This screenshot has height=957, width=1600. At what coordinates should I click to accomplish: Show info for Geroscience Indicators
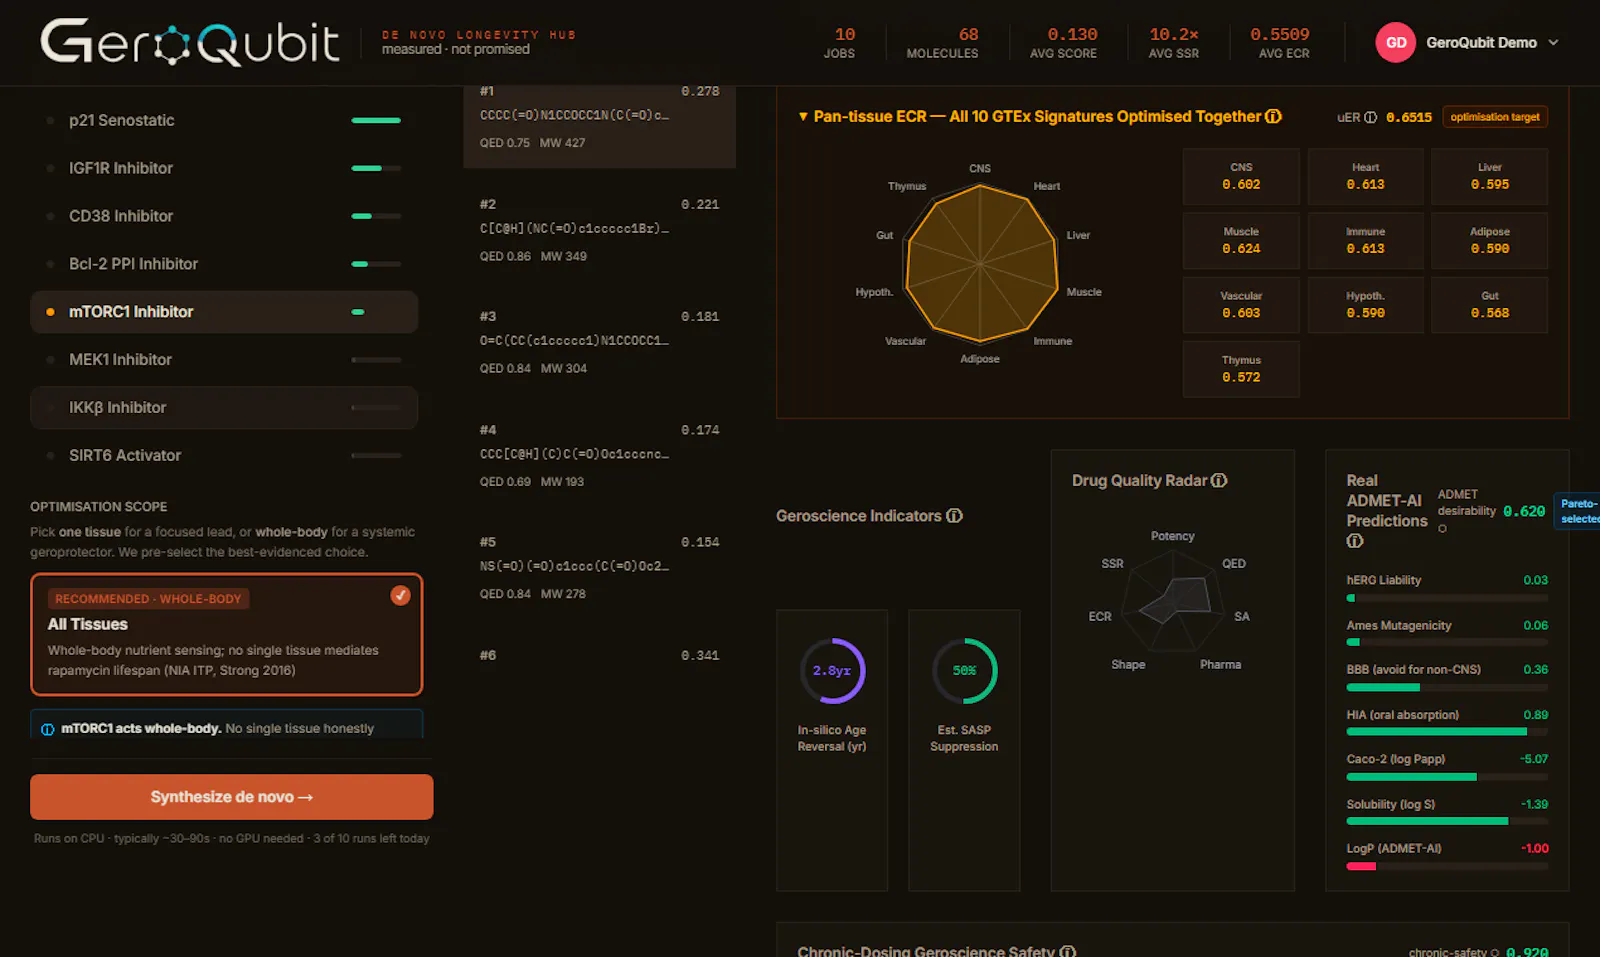click(954, 516)
